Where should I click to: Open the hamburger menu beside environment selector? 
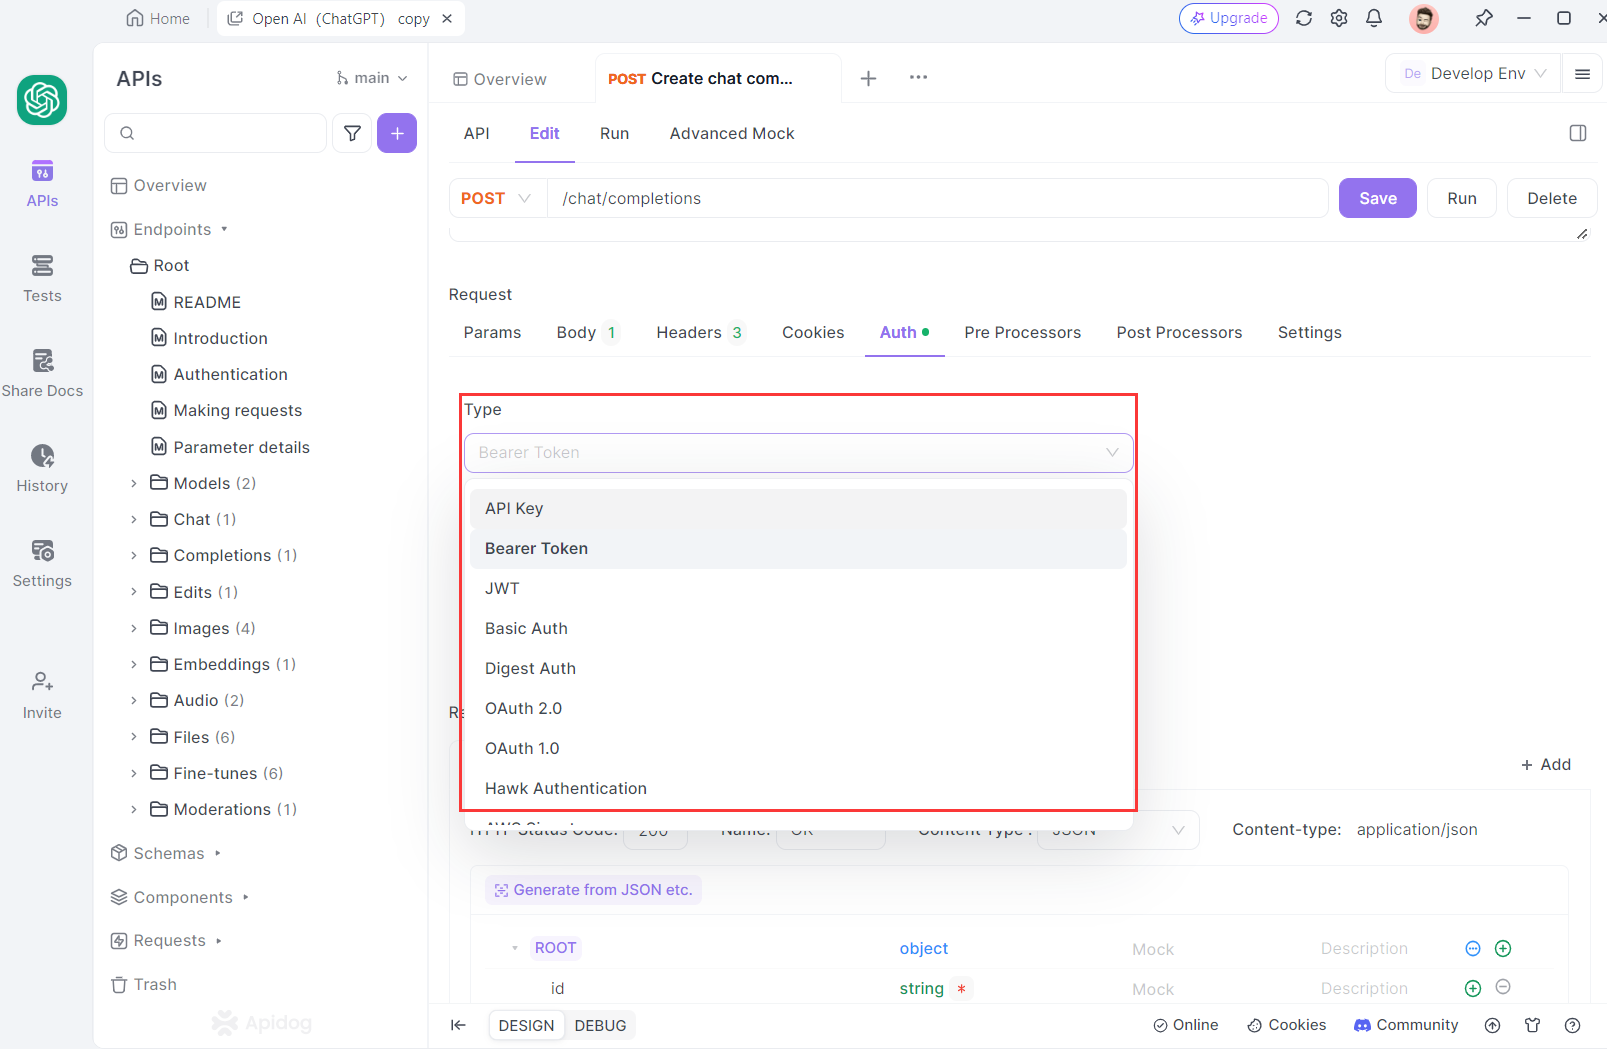[1582, 74]
